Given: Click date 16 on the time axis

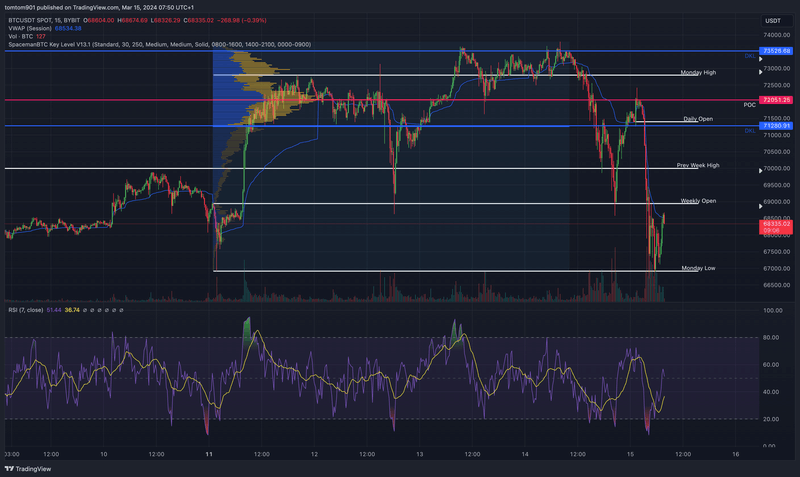Looking at the screenshot, I should coord(735,454).
